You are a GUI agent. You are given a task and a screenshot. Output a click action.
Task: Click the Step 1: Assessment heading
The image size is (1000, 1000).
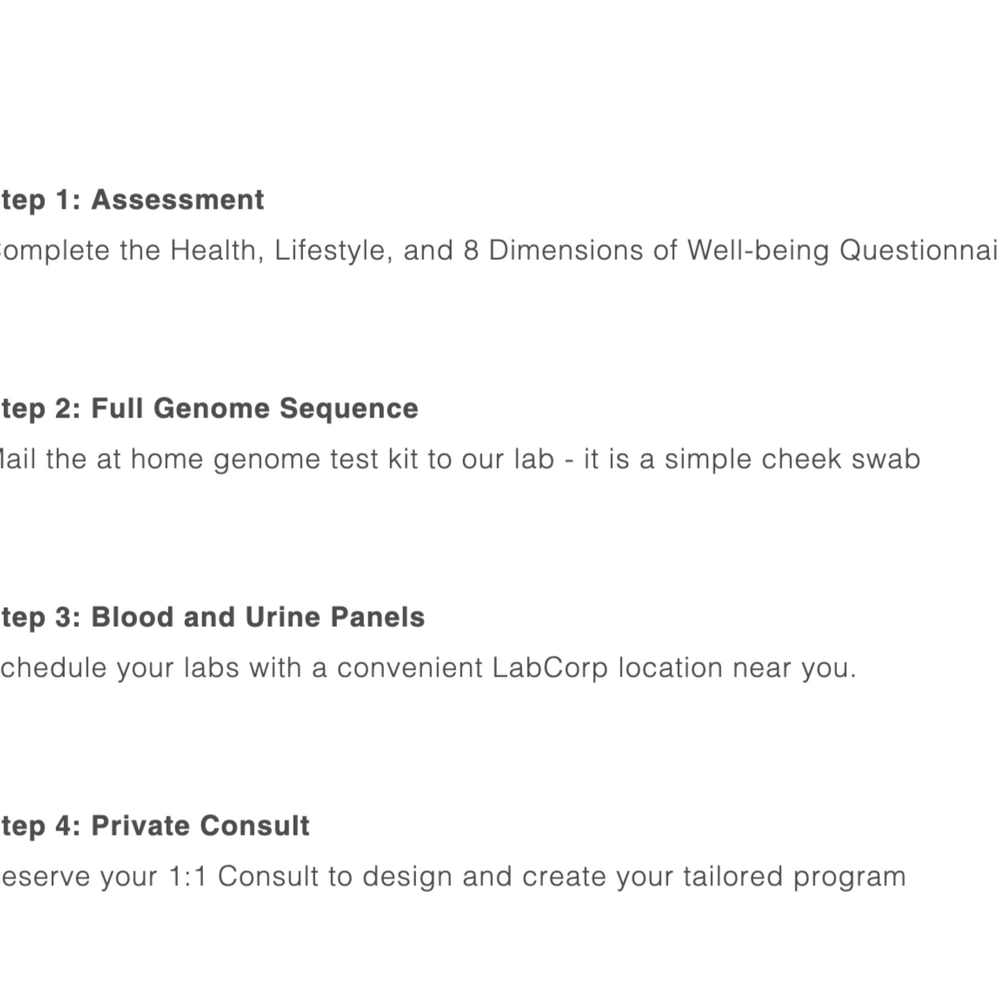click(132, 200)
